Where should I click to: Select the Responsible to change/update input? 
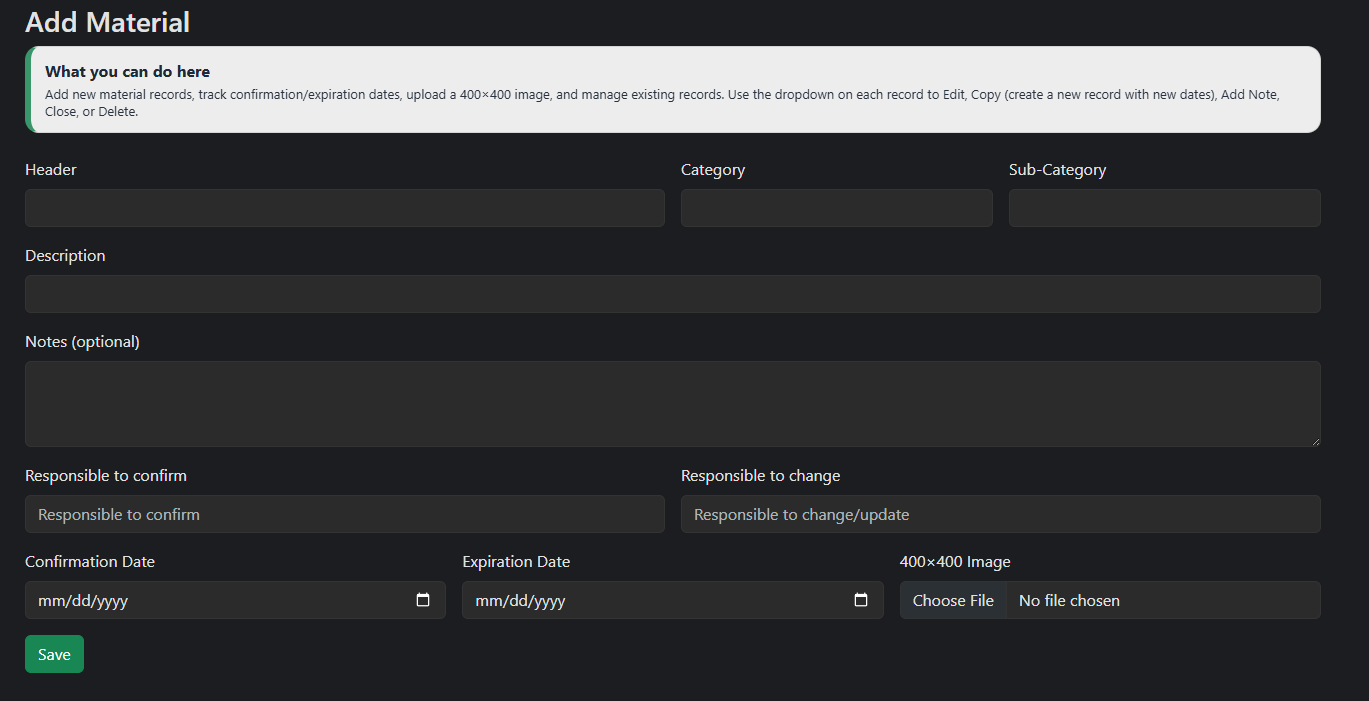pos(1000,514)
